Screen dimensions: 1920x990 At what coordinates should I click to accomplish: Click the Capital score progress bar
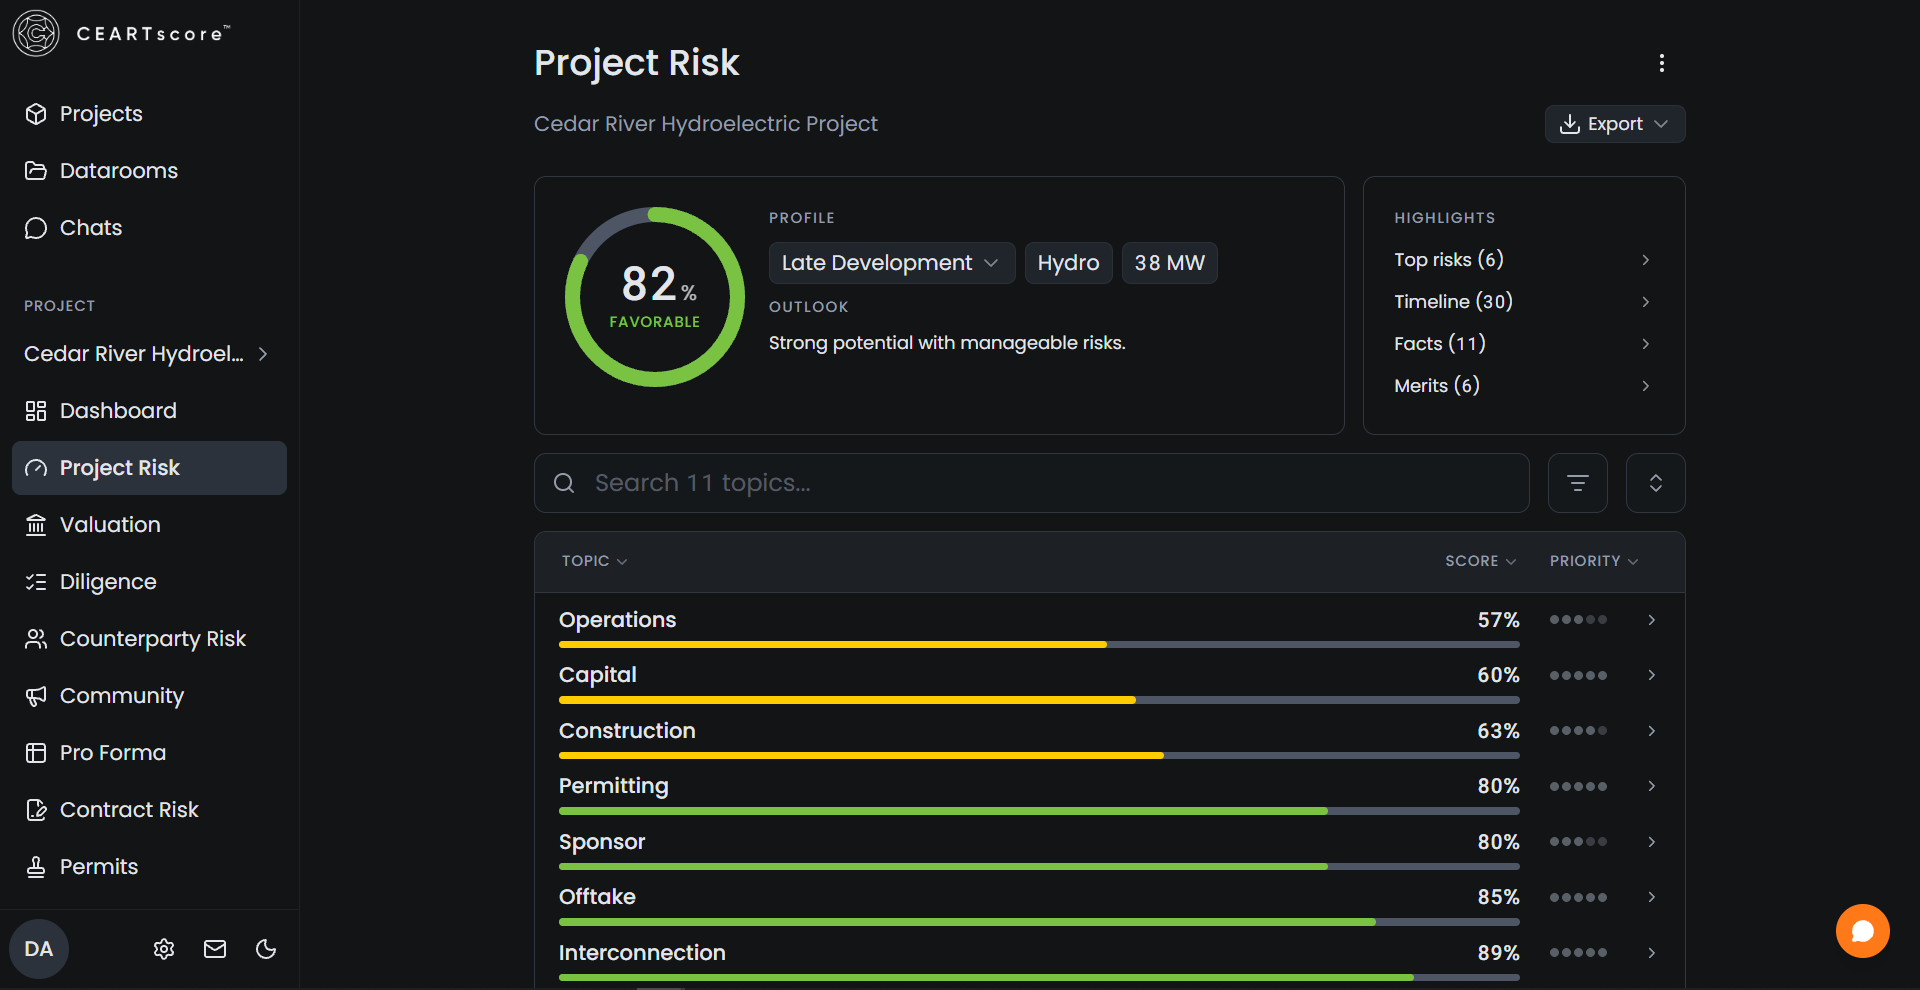(x=1039, y=700)
